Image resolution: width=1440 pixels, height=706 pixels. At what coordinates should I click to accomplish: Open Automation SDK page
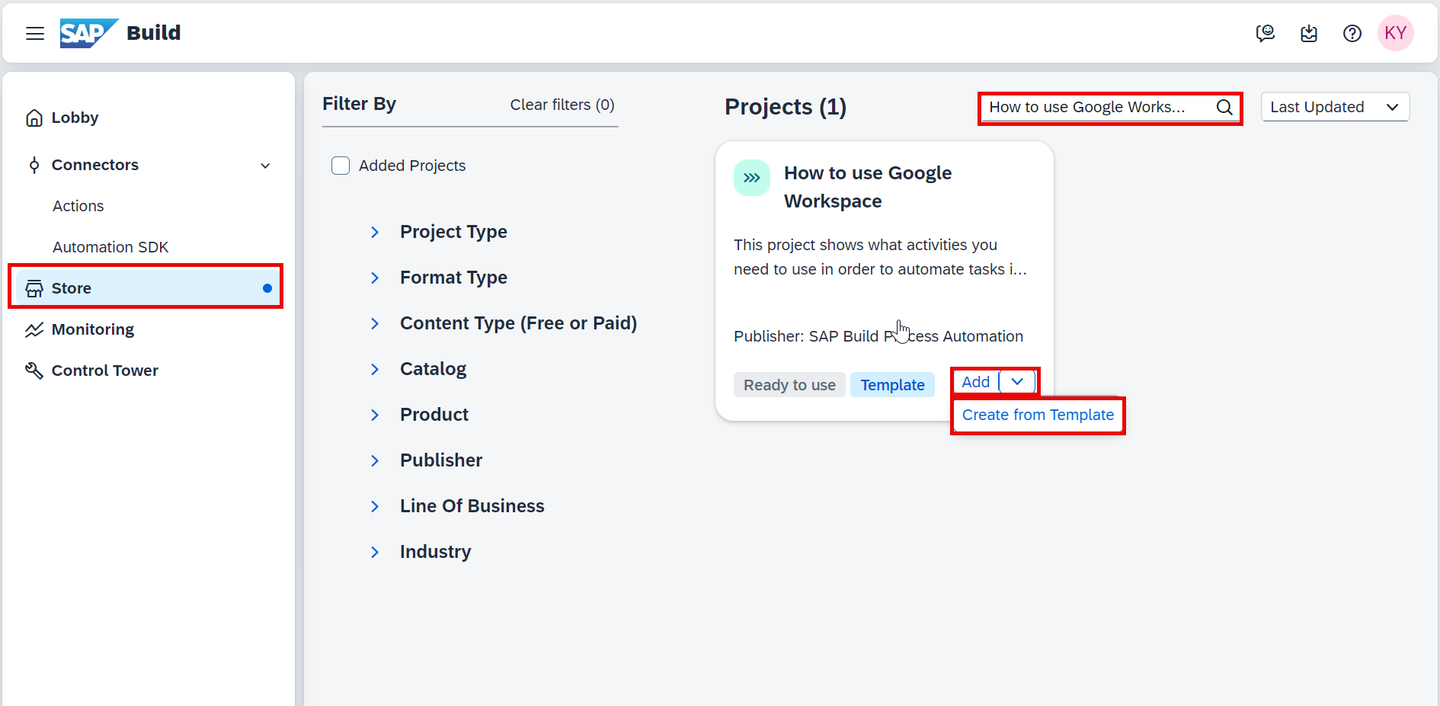point(110,247)
